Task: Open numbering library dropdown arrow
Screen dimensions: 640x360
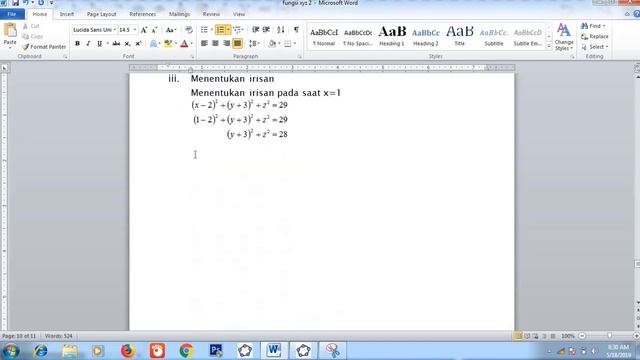Action: (228, 30)
